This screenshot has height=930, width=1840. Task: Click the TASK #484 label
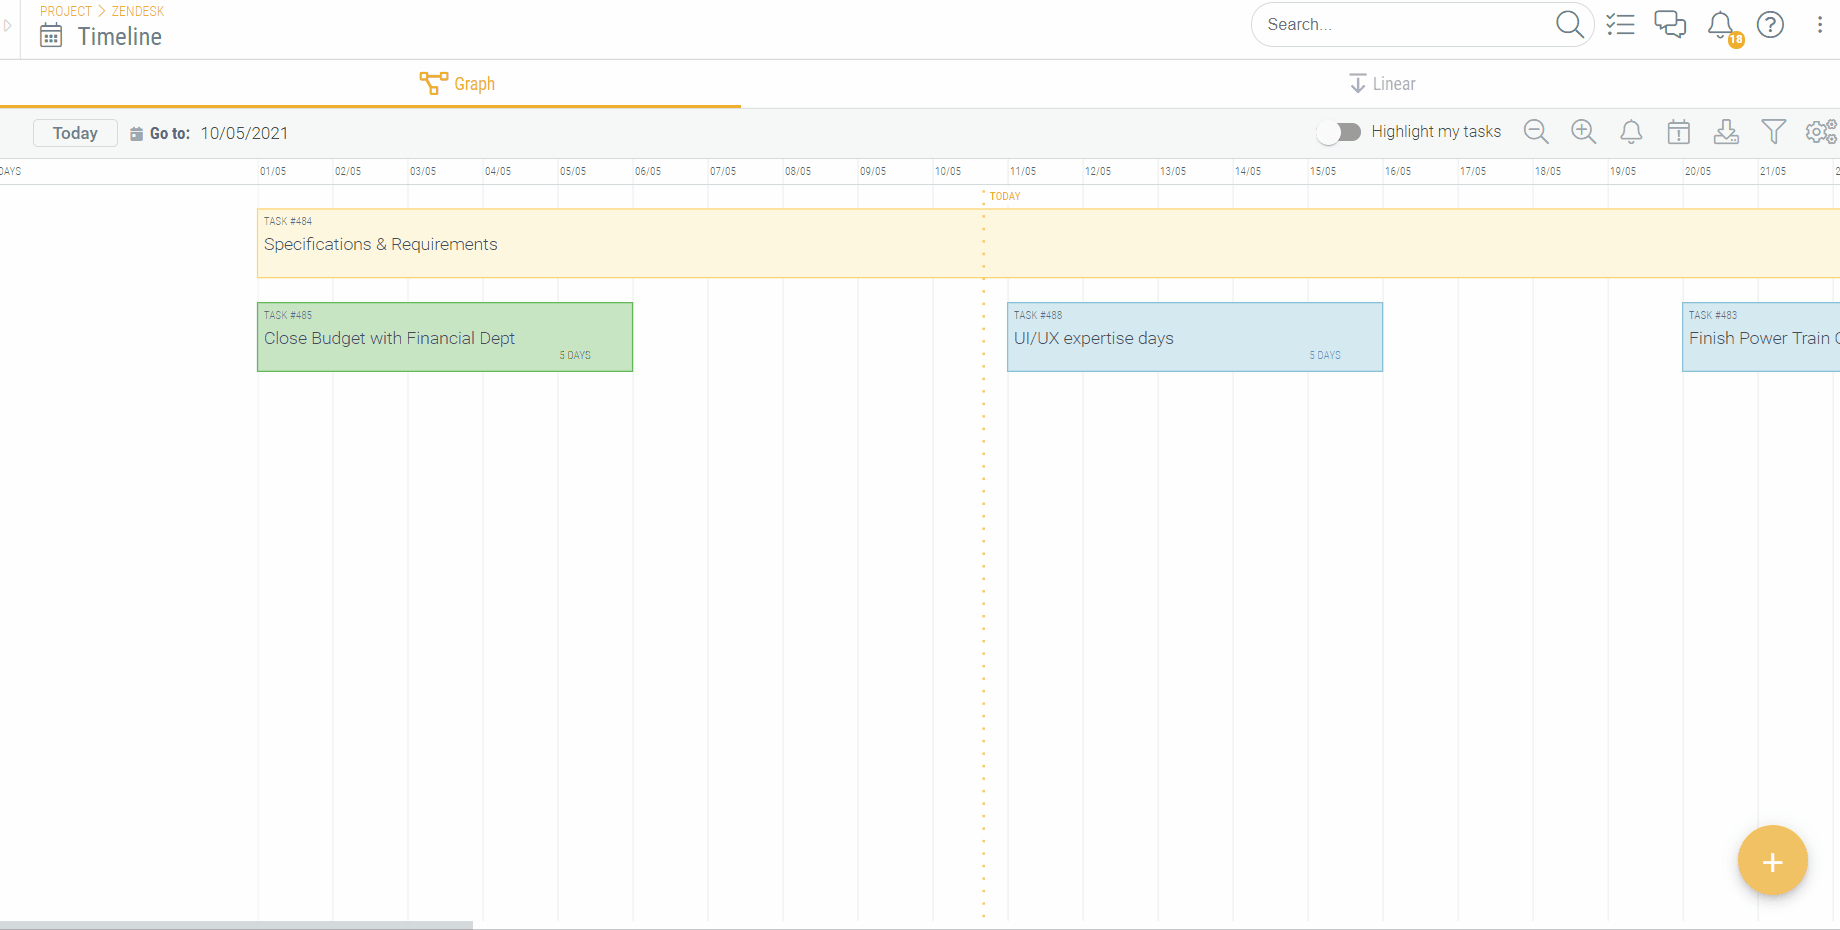click(288, 221)
